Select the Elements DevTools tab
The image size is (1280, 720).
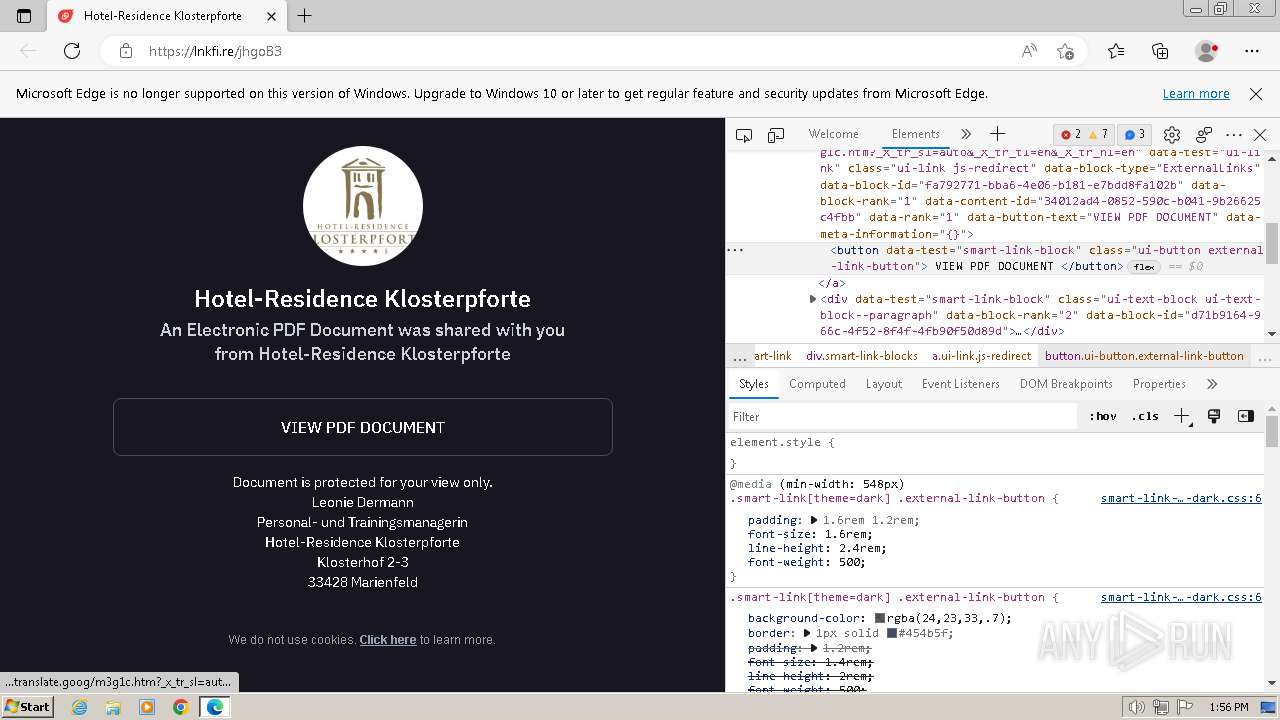pyautogui.click(x=916, y=134)
